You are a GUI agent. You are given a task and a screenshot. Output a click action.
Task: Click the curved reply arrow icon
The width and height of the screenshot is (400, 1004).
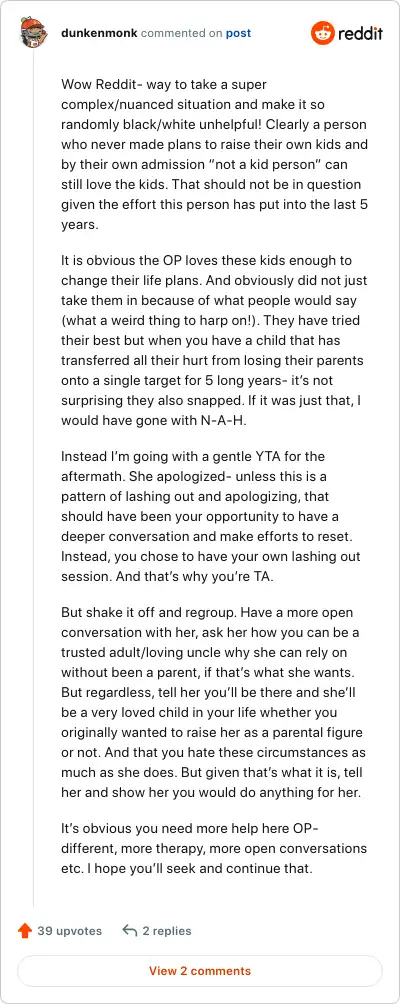tap(130, 931)
